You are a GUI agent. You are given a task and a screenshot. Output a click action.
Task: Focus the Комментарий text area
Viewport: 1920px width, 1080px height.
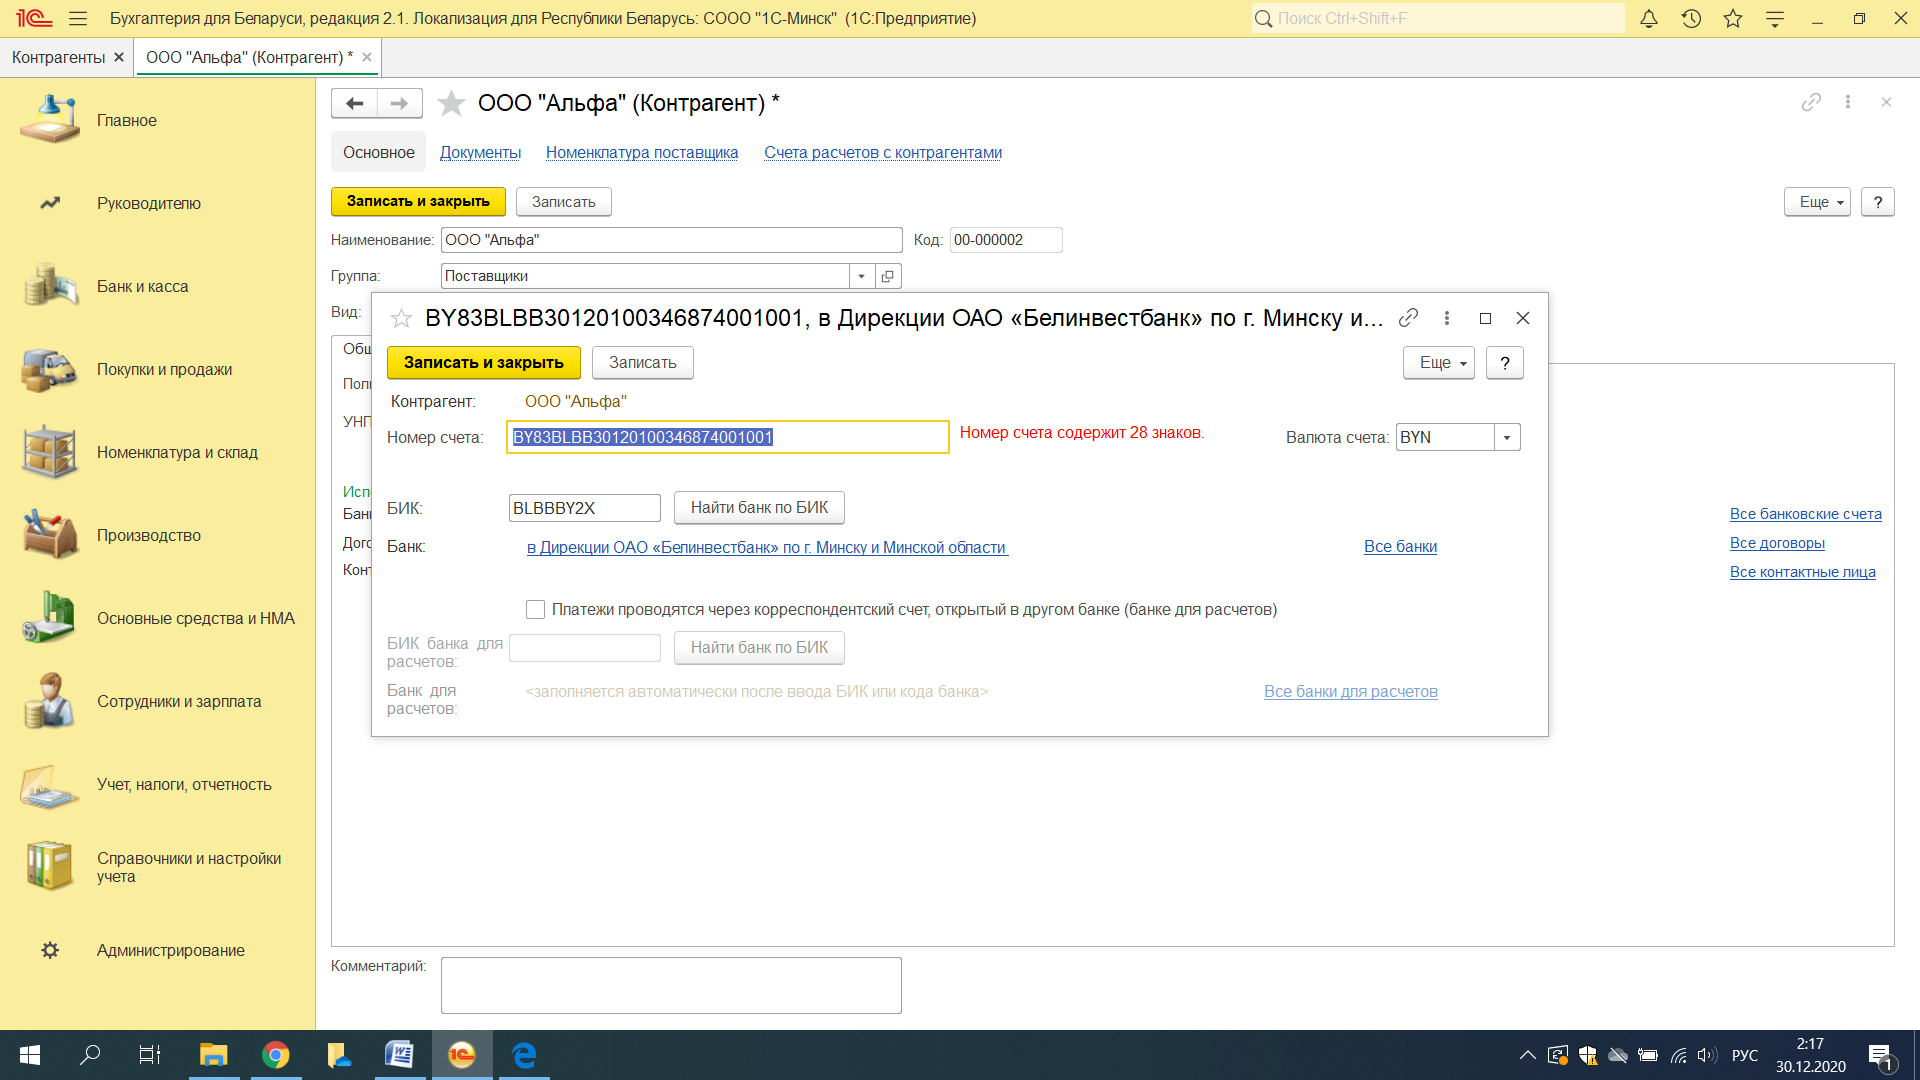tap(671, 985)
